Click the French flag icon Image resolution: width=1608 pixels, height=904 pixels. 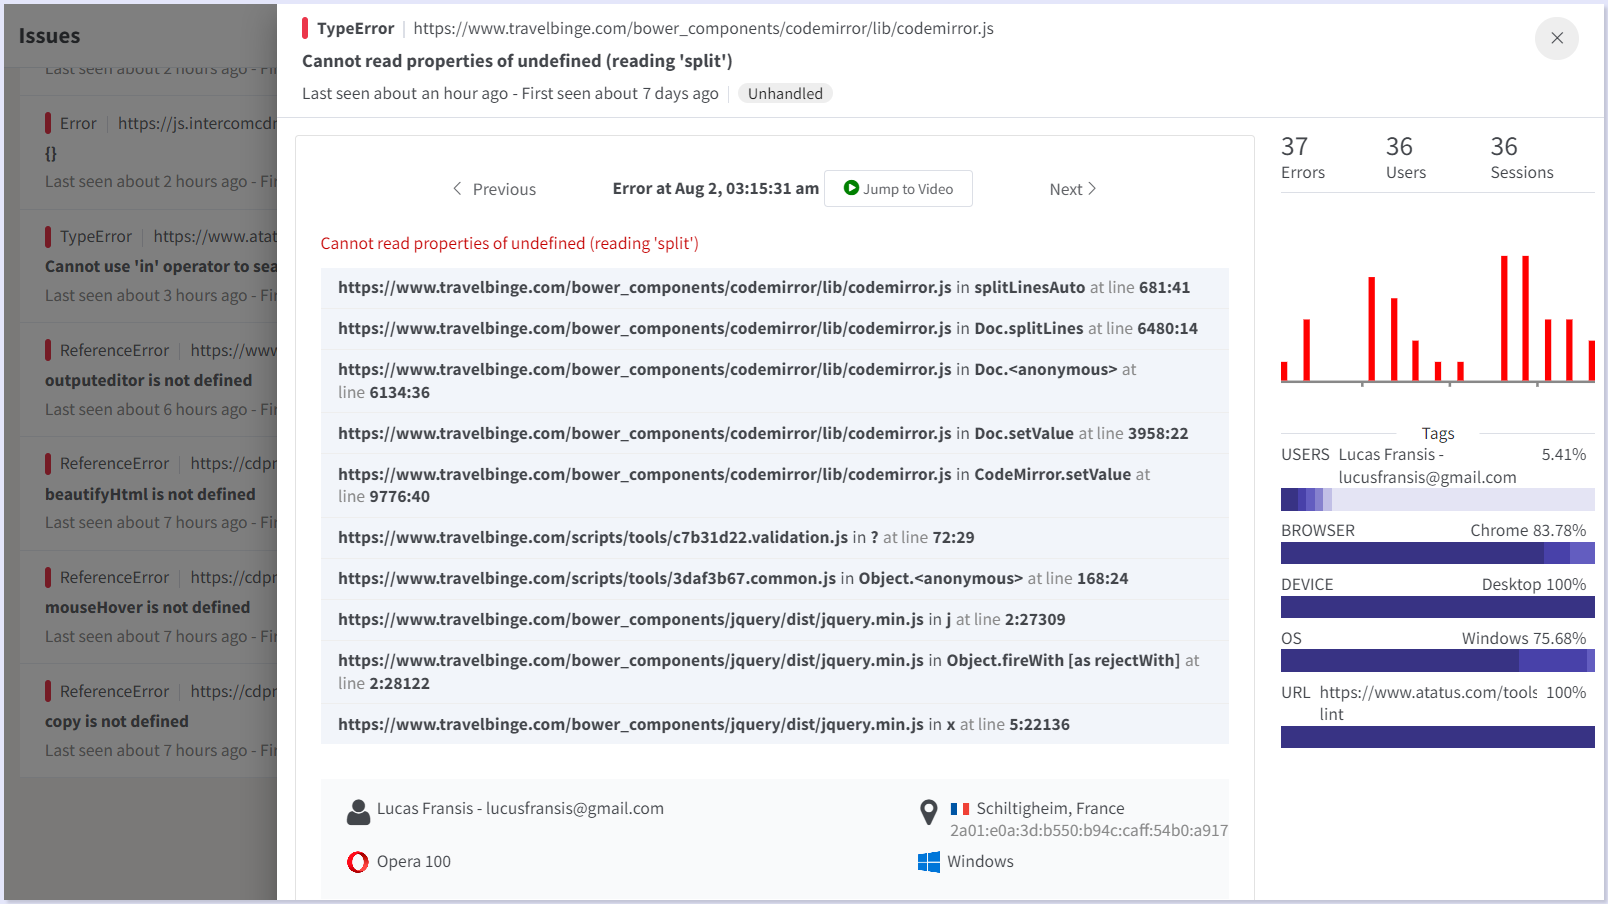pos(959,808)
